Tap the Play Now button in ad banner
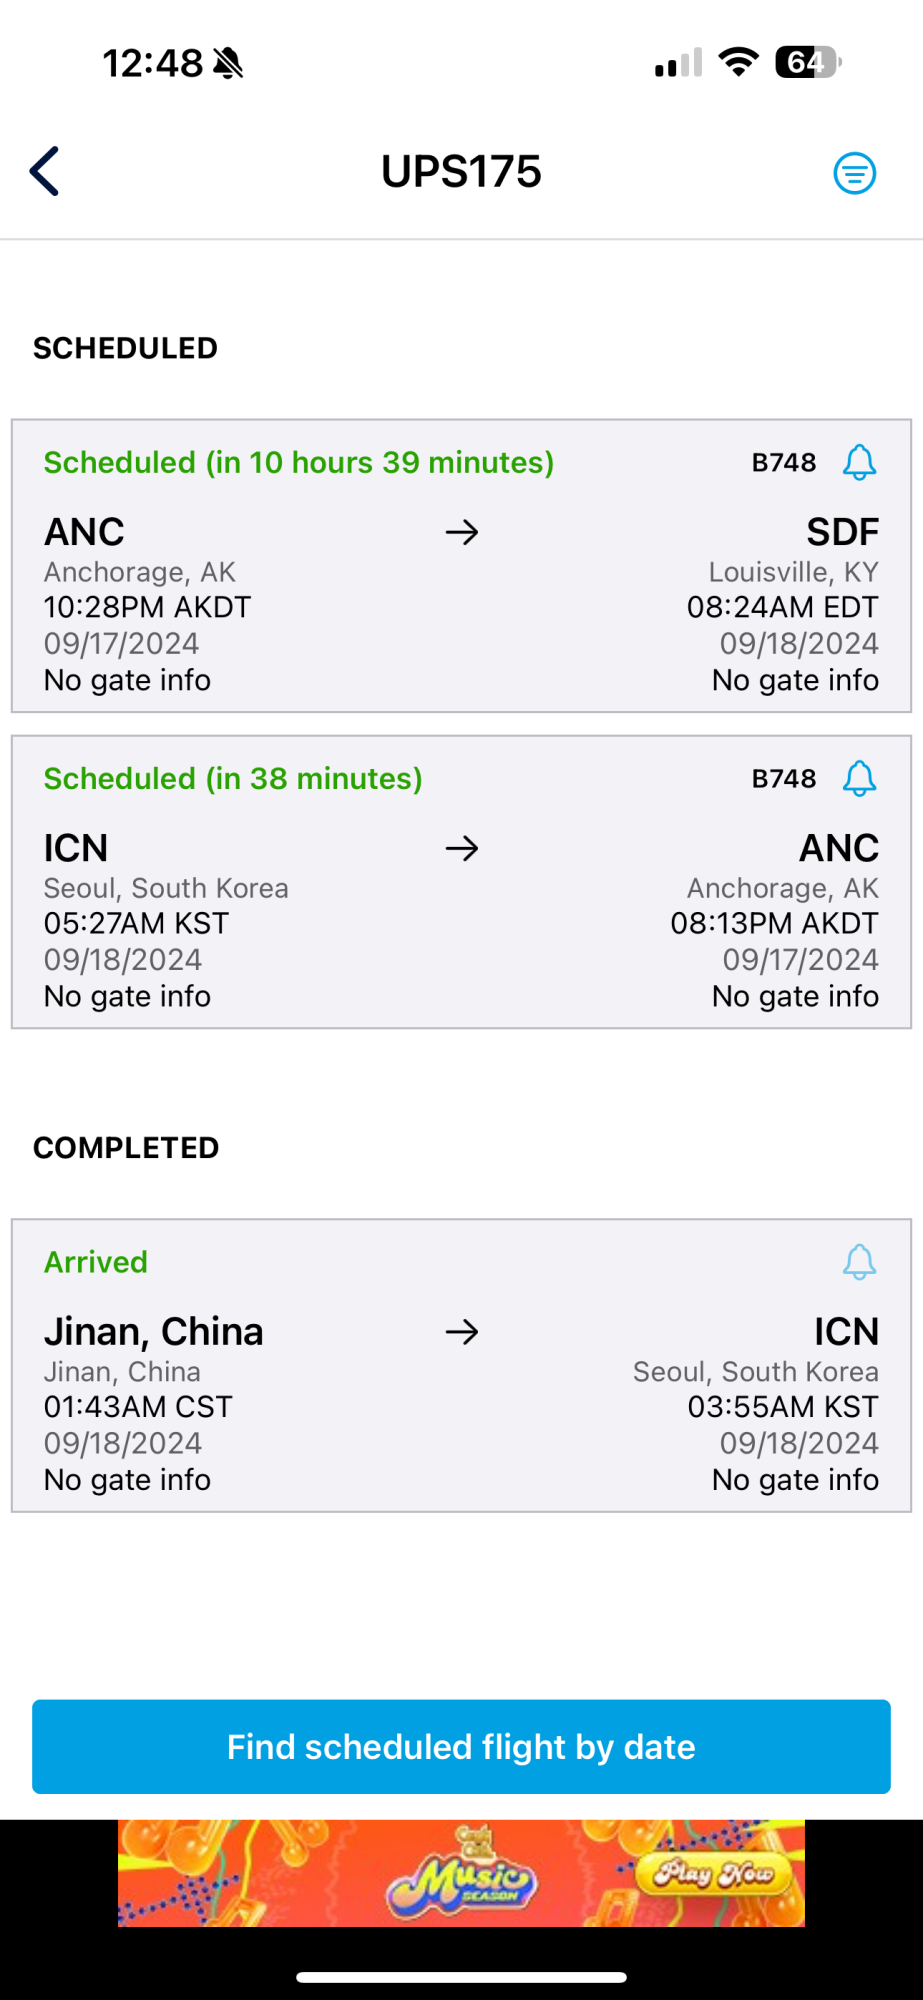 tap(713, 1873)
